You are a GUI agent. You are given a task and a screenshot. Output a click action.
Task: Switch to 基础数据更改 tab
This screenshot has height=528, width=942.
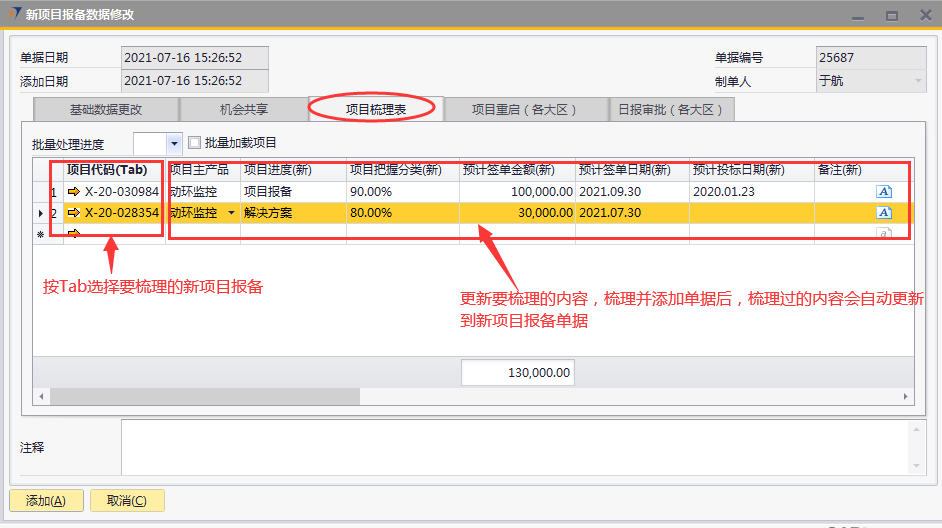[105, 110]
